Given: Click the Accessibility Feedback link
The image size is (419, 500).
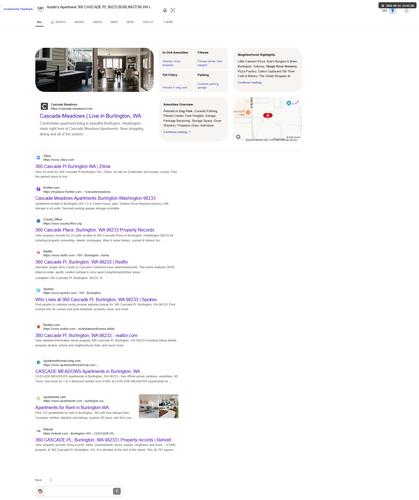Looking at the screenshot, I should coord(18,9).
